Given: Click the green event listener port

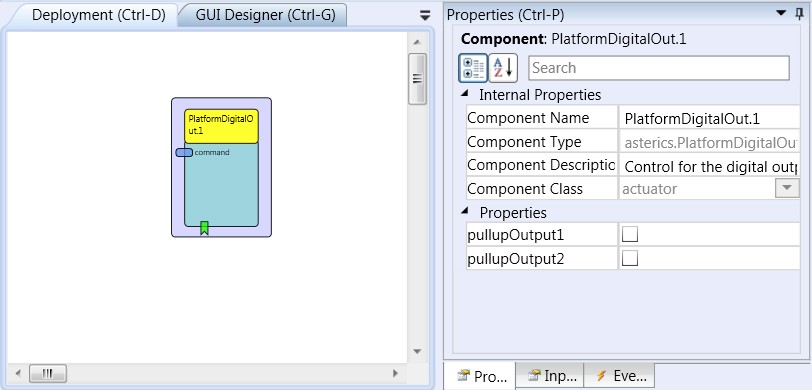Looking at the screenshot, I should (x=204, y=228).
